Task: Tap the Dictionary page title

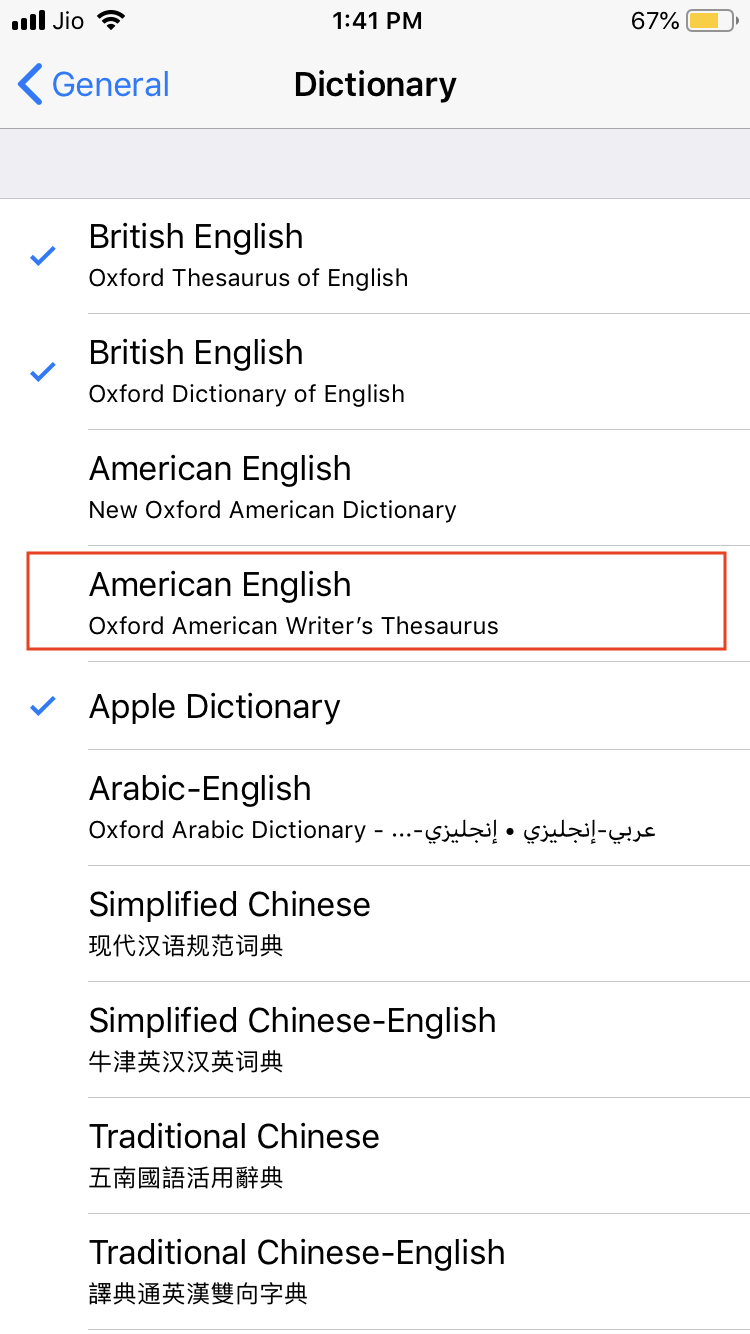Action: [375, 85]
